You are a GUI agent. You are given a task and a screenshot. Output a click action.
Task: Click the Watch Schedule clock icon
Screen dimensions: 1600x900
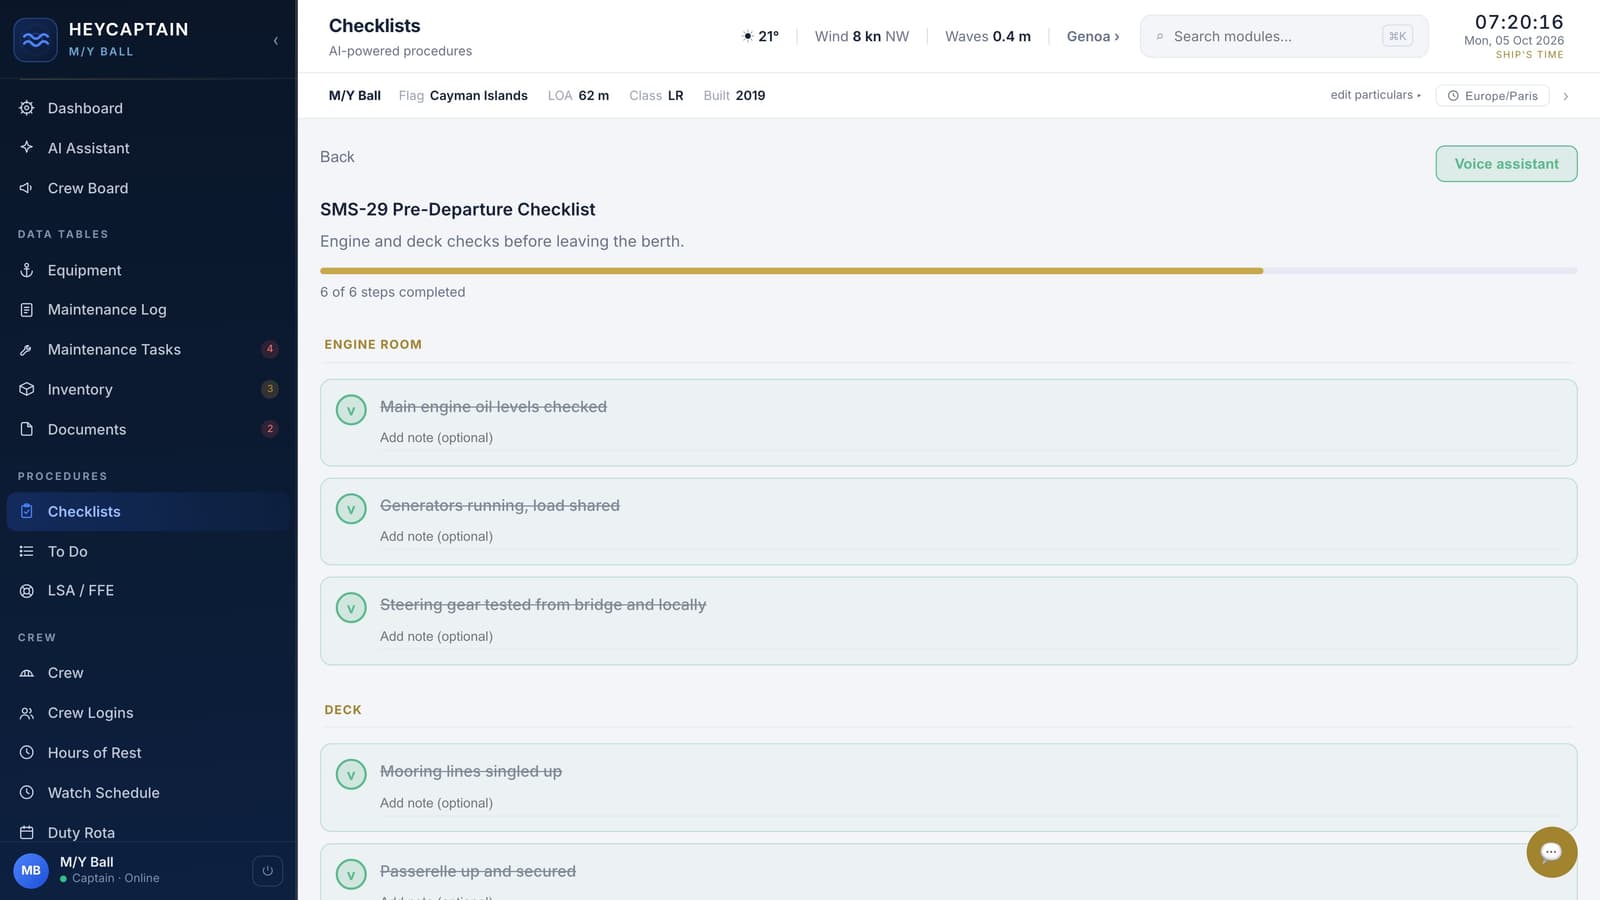[27, 793]
